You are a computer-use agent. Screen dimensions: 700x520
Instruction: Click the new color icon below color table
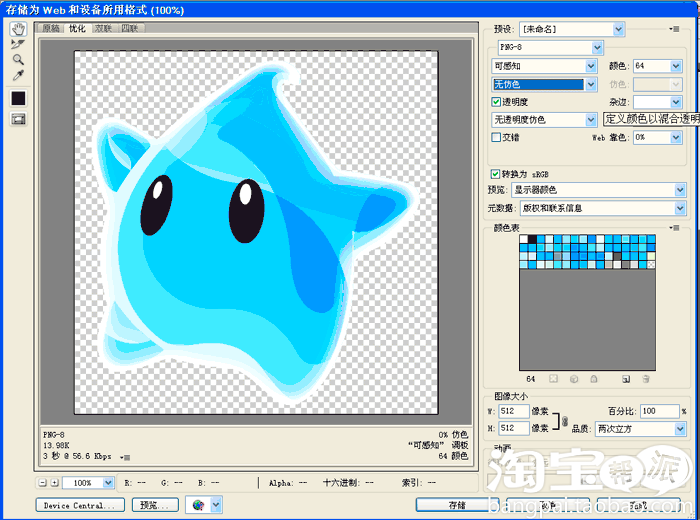click(x=626, y=379)
